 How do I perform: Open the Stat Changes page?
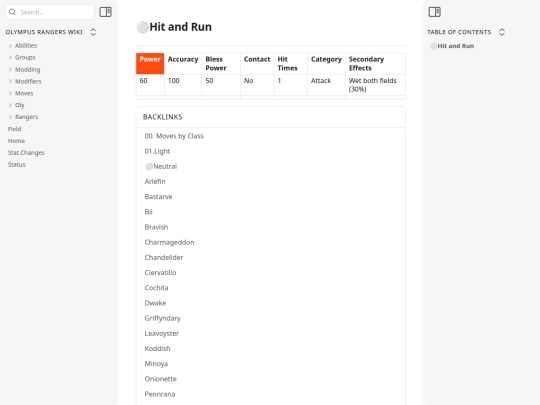click(26, 153)
